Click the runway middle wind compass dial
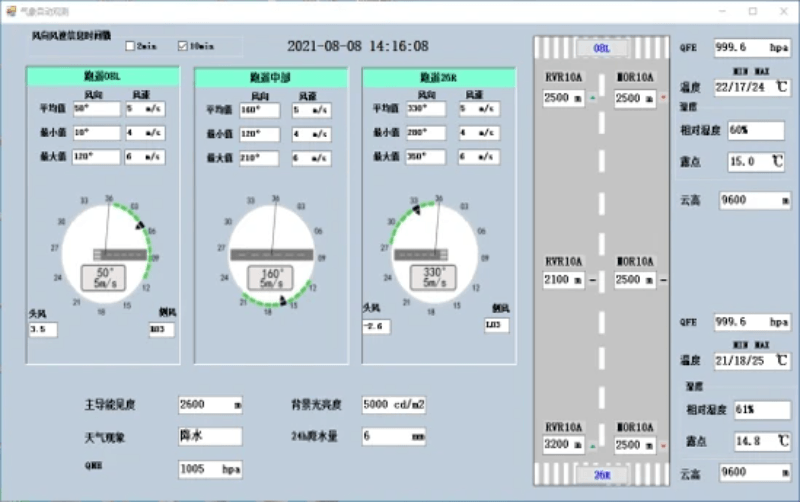This screenshot has height=502, width=800. pos(271,254)
